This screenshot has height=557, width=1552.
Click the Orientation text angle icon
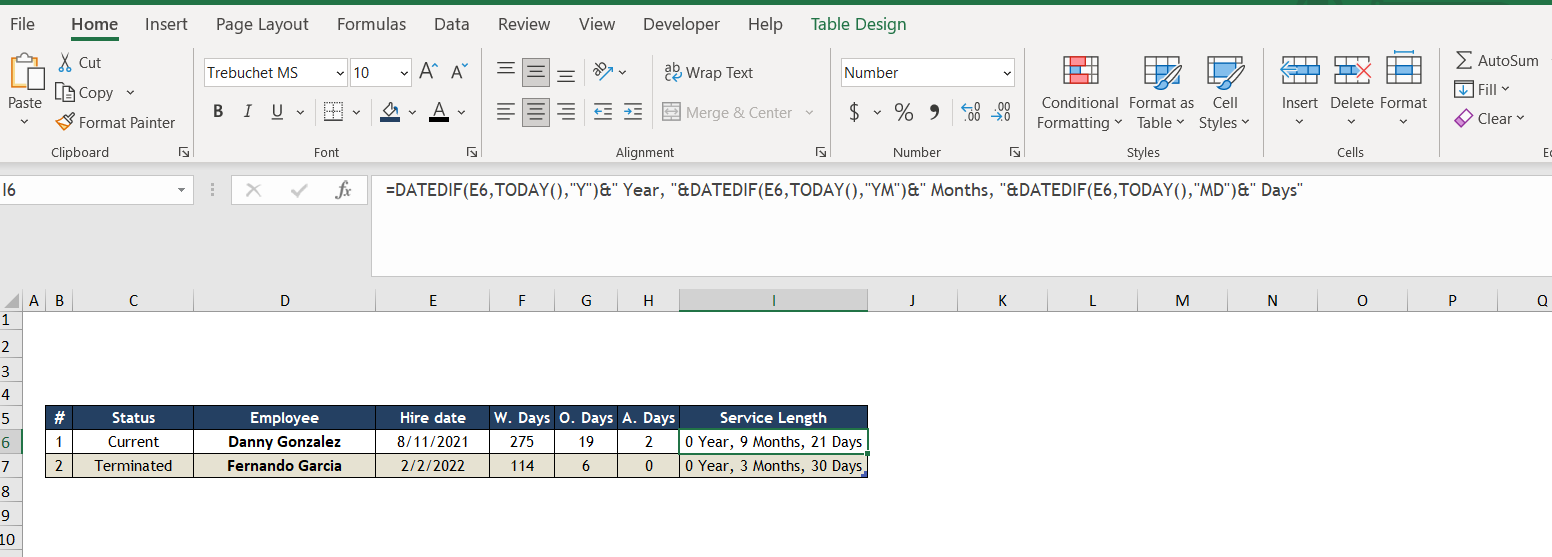tap(602, 71)
